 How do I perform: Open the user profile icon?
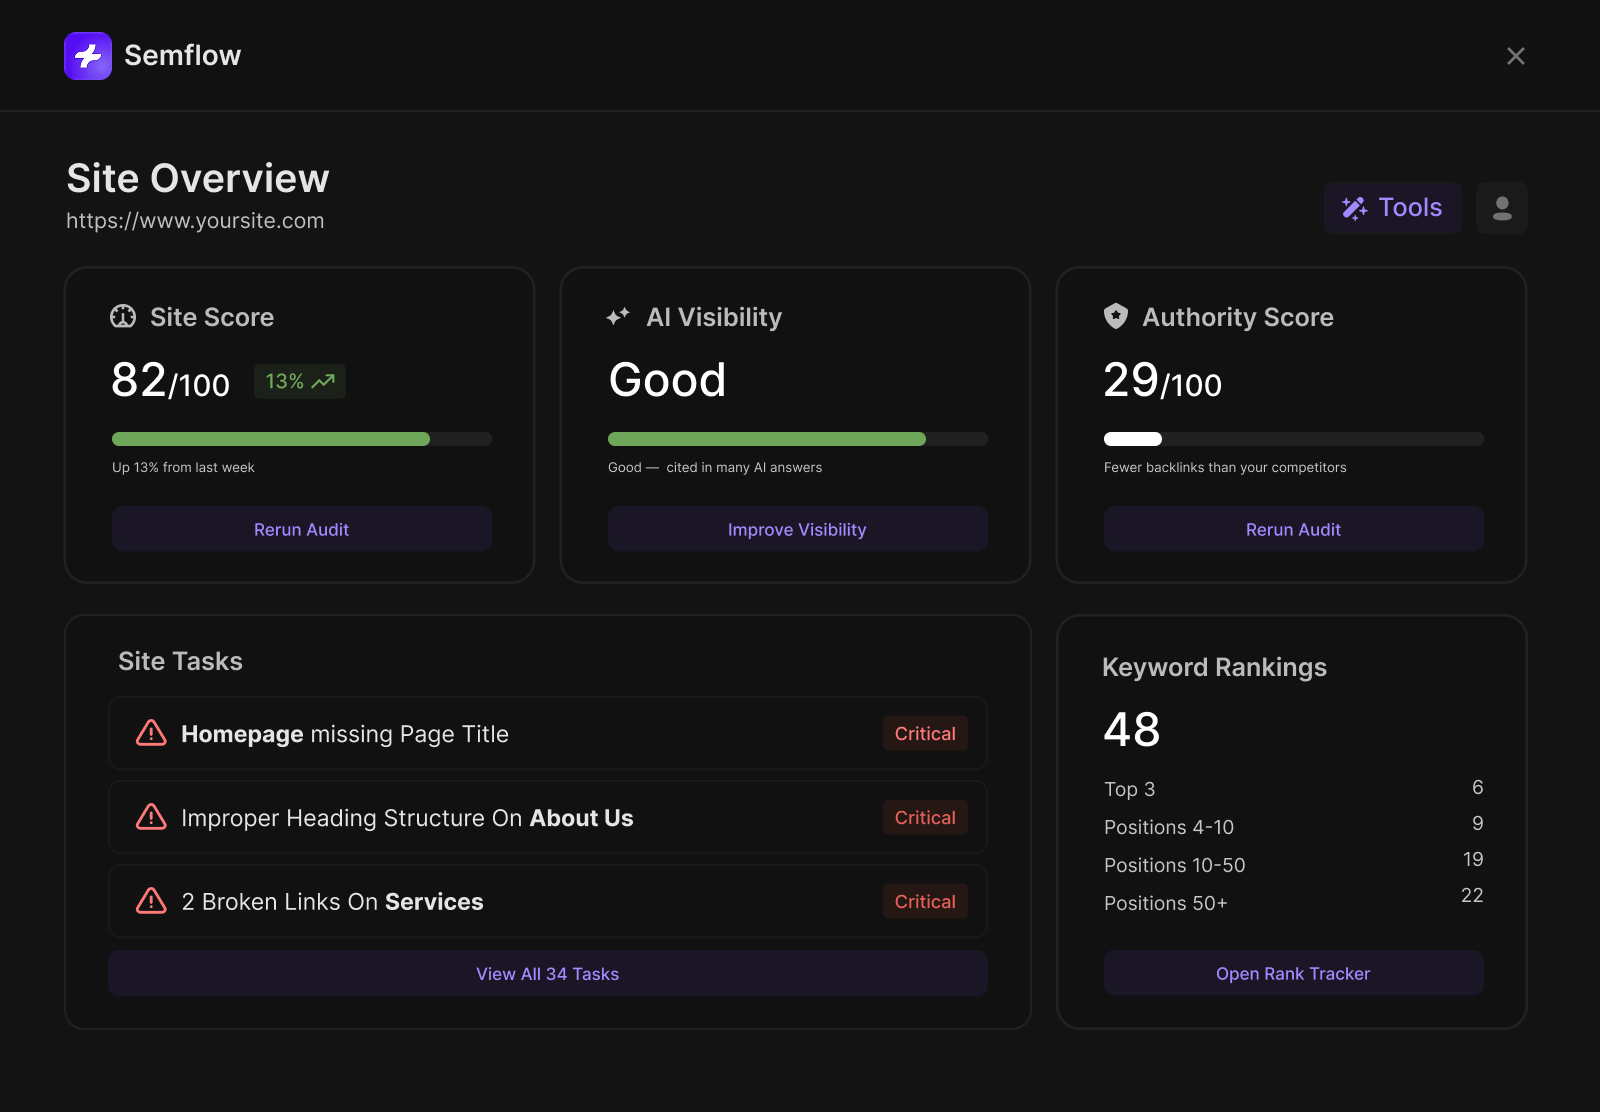click(1502, 208)
